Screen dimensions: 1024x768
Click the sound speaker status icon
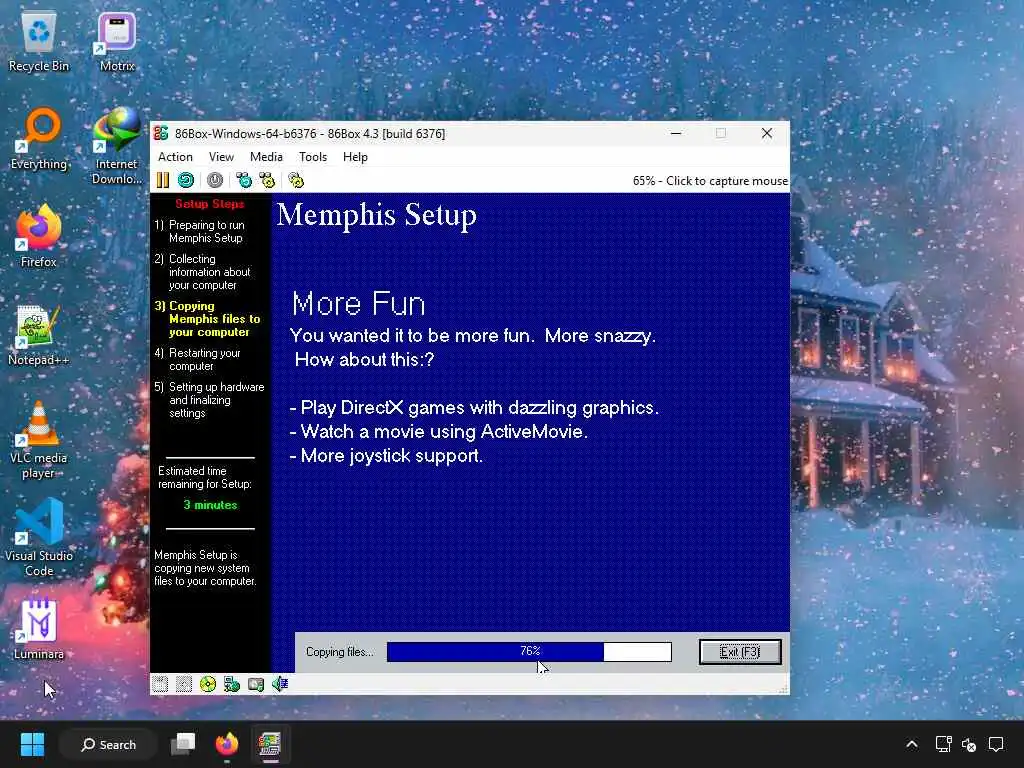pos(280,684)
